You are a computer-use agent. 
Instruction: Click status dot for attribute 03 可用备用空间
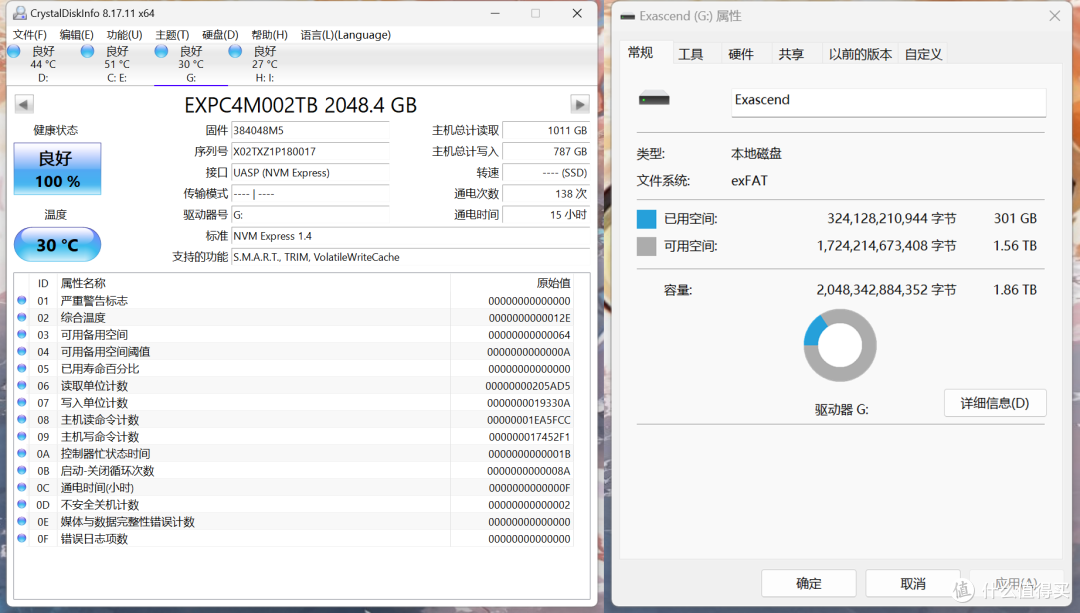(22, 334)
